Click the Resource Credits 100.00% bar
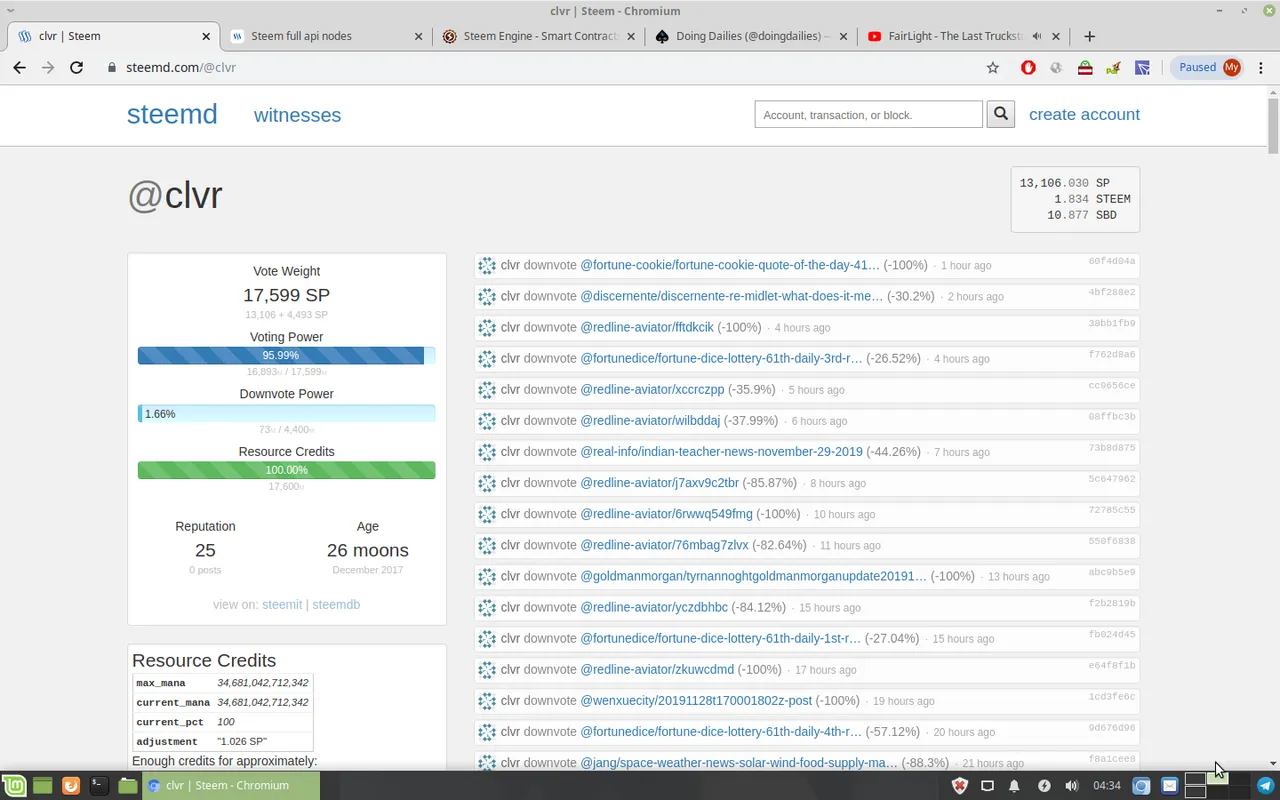The image size is (1280, 800). [286, 470]
